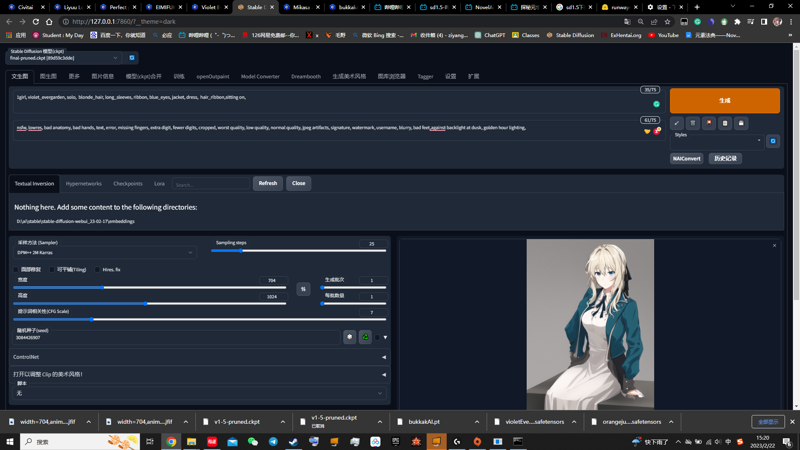
Task: Click the orange 生成 generate button
Action: pos(724,101)
